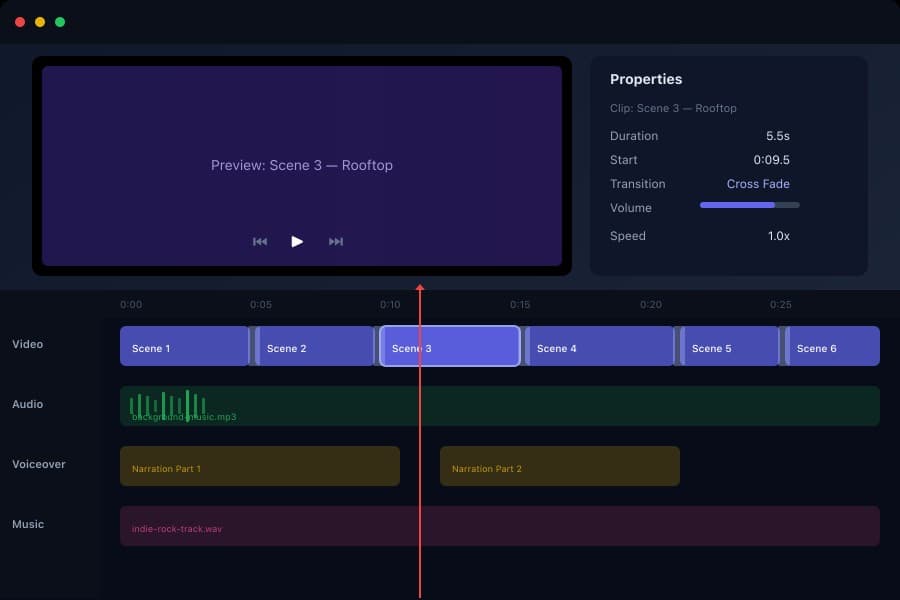Select the Scene 3 clip on the timeline

449,346
